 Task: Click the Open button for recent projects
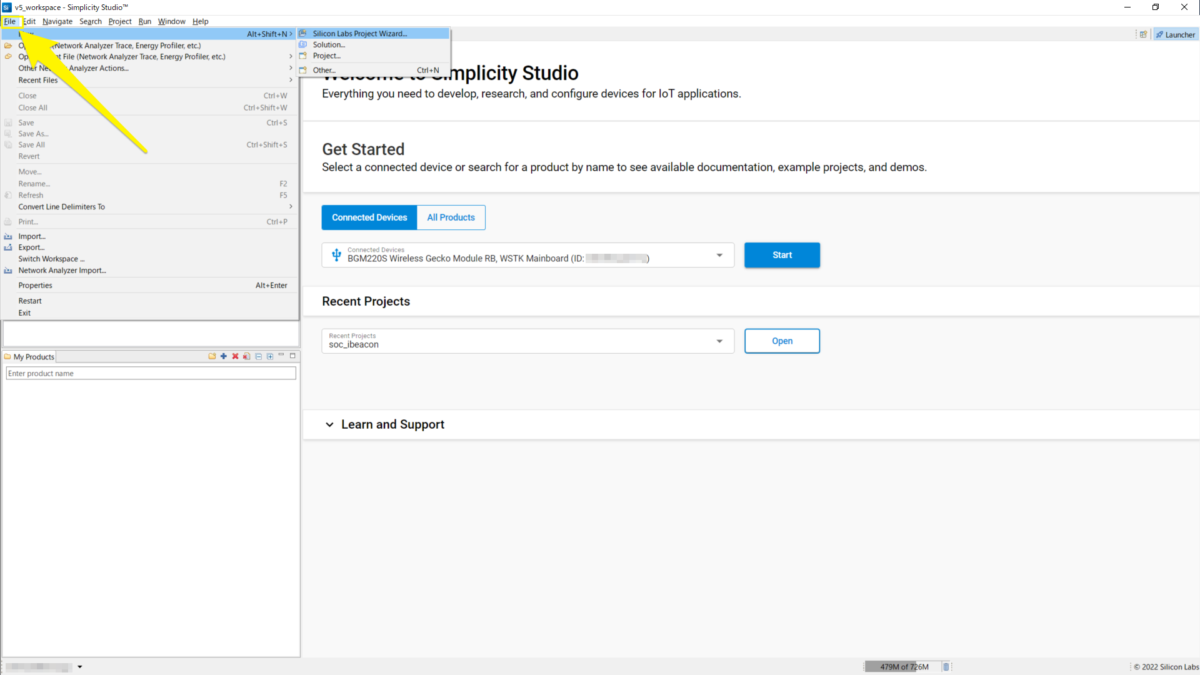tap(782, 341)
